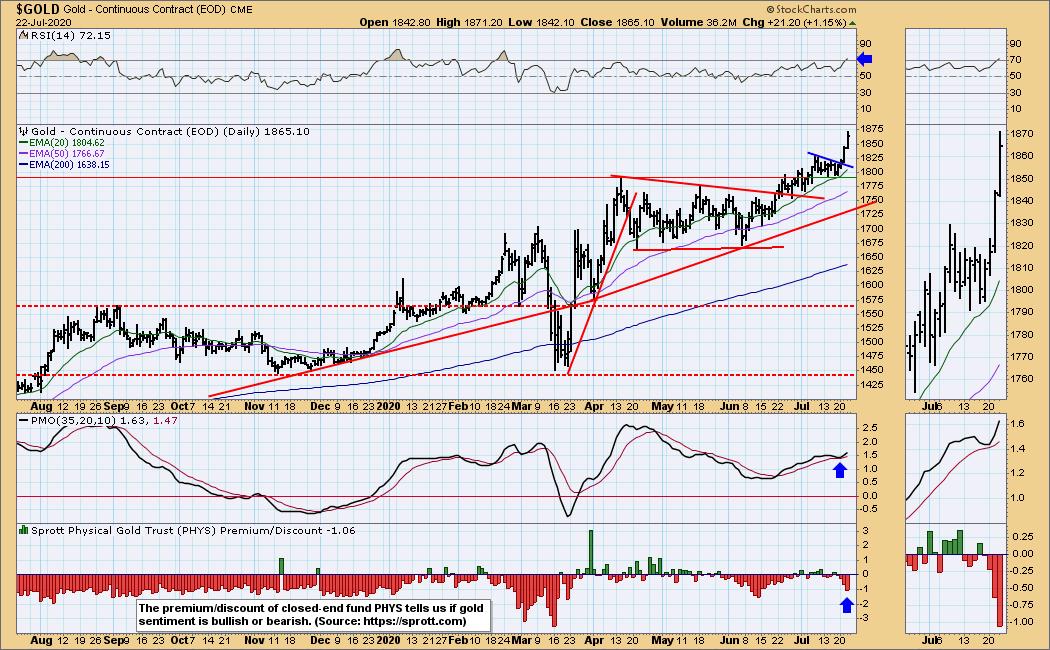Click the PMO(35,20,10) 1.63 indicator label
Viewport: 1050px width, 650px height.
pyautogui.click(x=90, y=420)
